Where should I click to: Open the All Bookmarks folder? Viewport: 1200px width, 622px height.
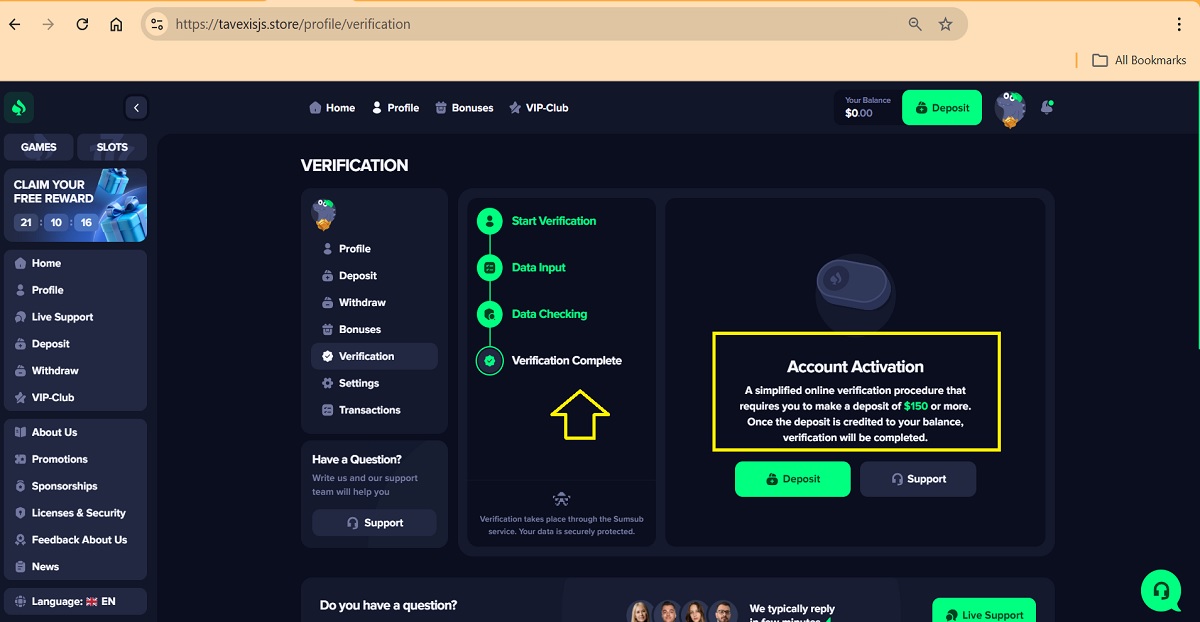pyautogui.click(x=1138, y=60)
